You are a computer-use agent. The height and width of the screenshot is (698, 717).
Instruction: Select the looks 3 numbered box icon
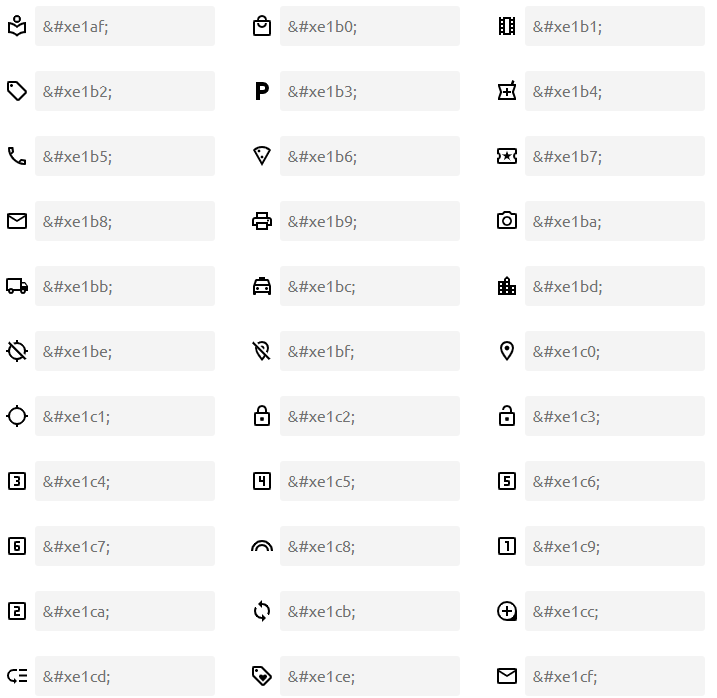(17, 481)
